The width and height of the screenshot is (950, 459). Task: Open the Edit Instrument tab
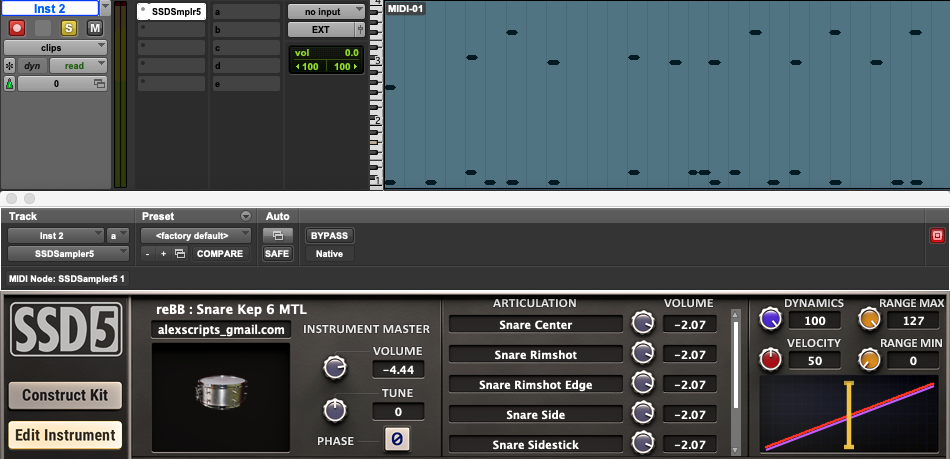65,435
